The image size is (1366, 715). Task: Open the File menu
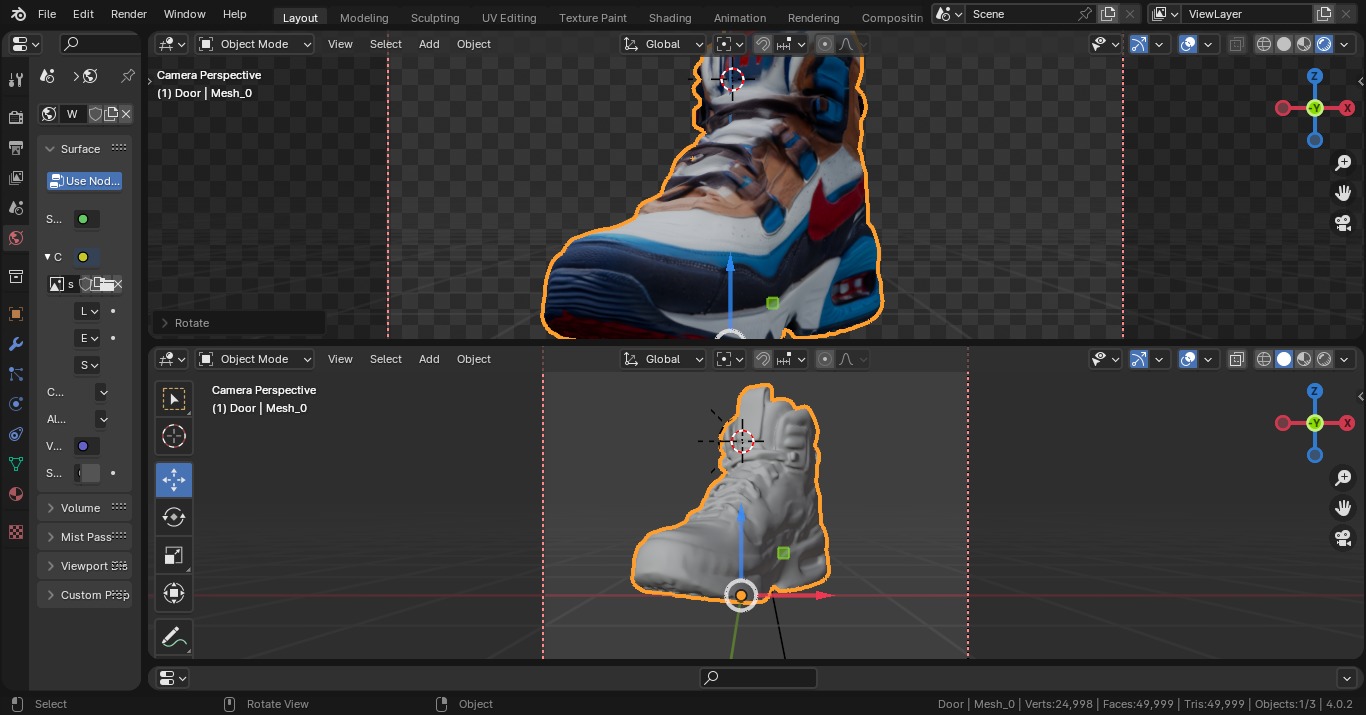[x=47, y=14]
